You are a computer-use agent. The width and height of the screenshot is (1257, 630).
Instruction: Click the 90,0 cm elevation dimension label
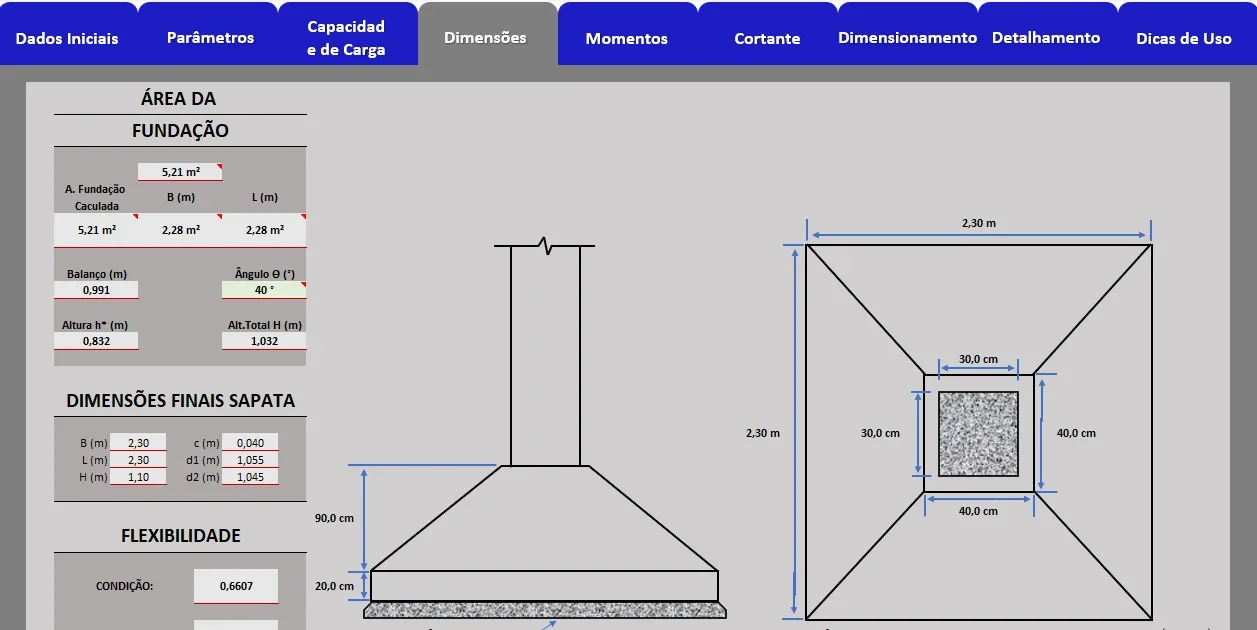click(x=335, y=518)
